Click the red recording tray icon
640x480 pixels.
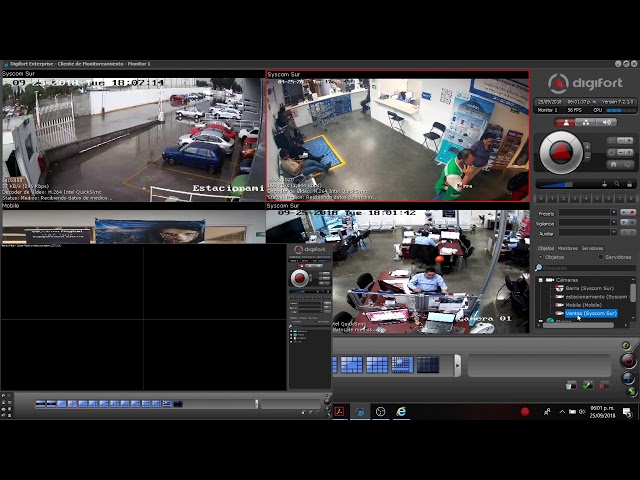click(525, 412)
